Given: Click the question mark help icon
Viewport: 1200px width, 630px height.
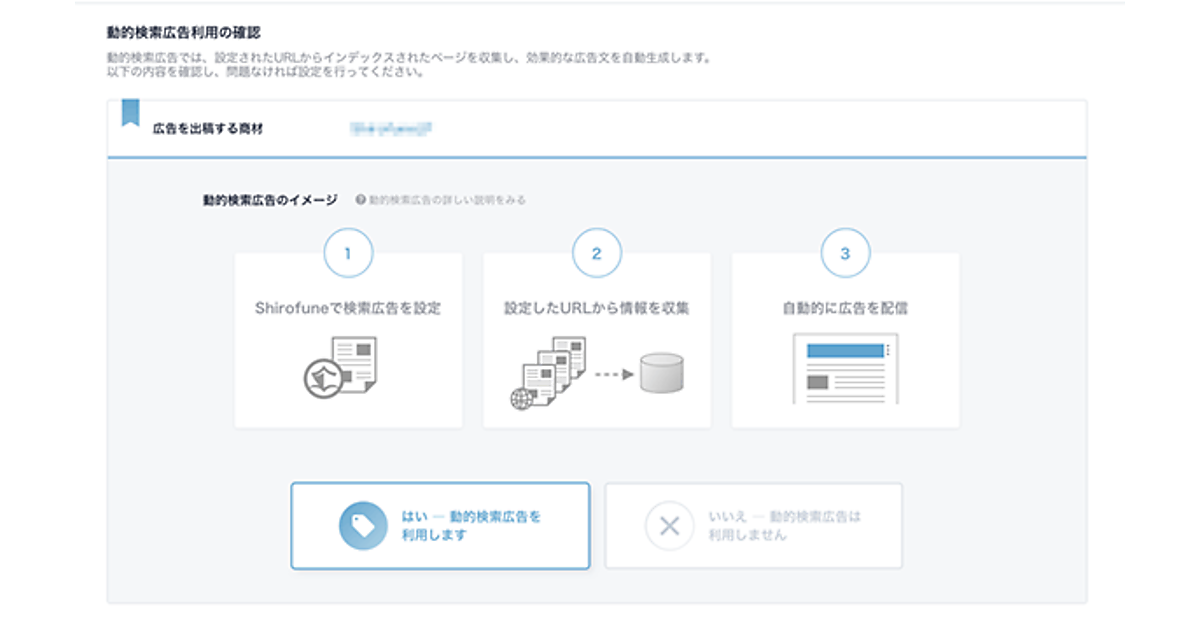Looking at the screenshot, I should tap(360, 200).
